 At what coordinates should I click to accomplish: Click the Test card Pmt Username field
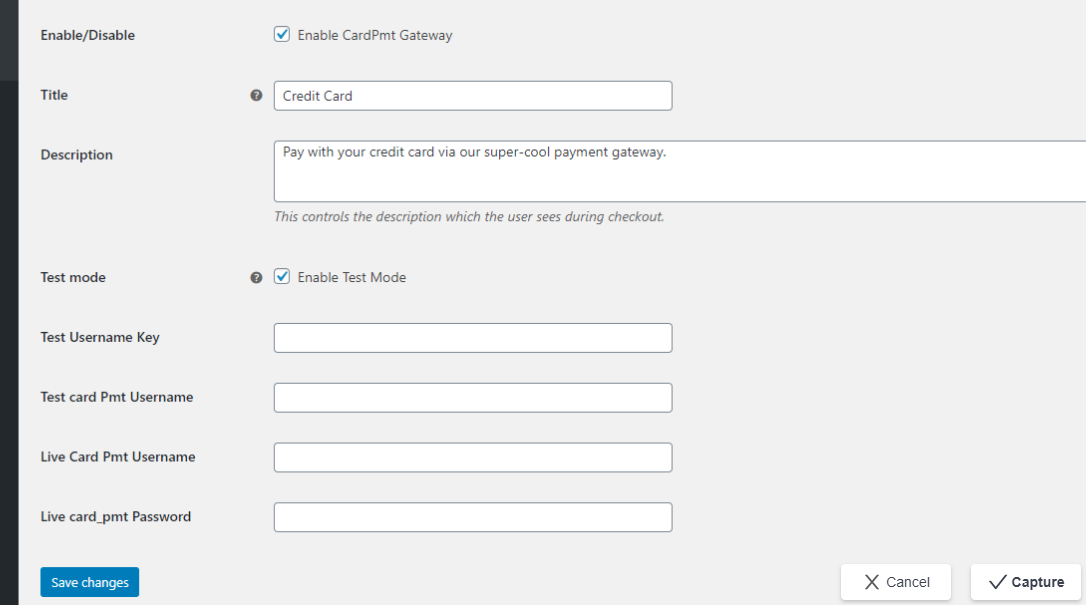[472, 397]
